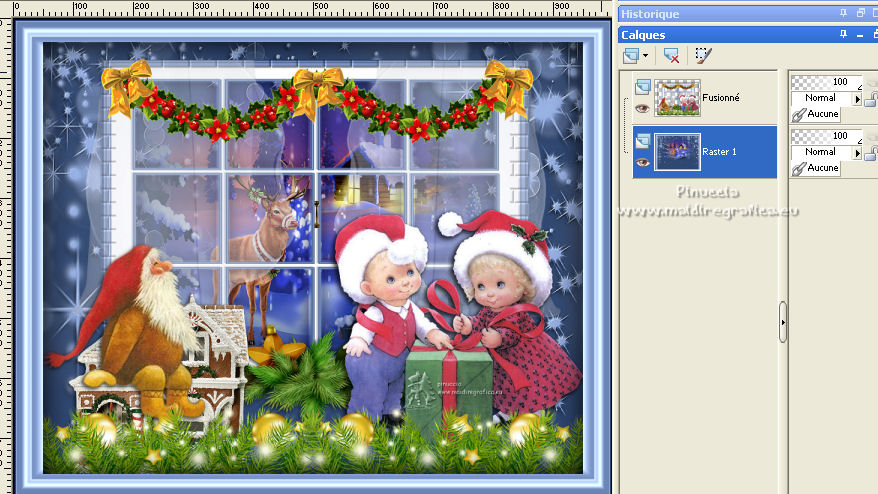Adjust the Raster 1 layer opacity slider
Viewport: 878px width, 494px height.
826,136
